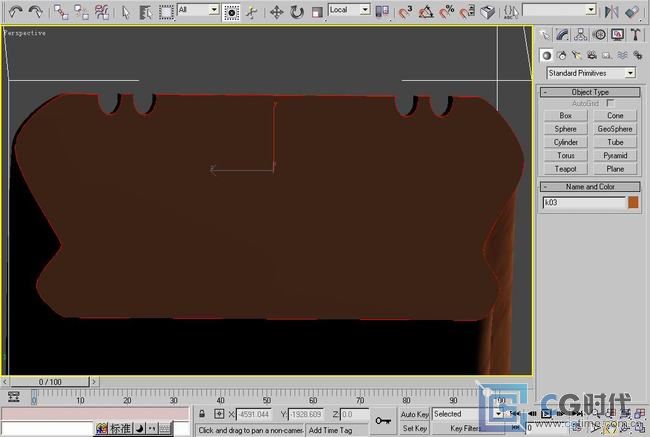Toggle the Spinner Snap icon
Screen dimensions: 650x437
[467, 12]
